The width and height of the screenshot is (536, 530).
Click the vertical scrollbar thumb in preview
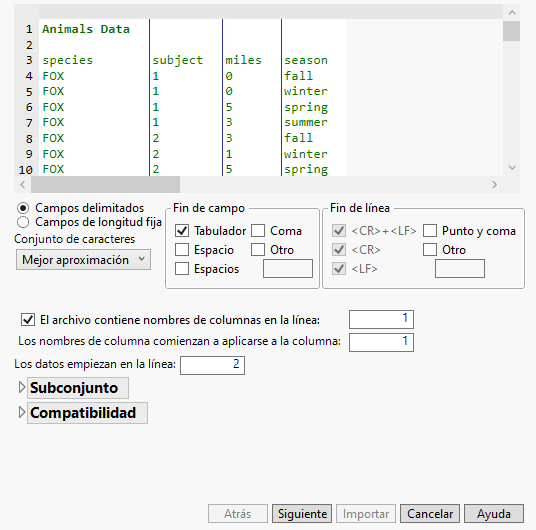(511, 31)
